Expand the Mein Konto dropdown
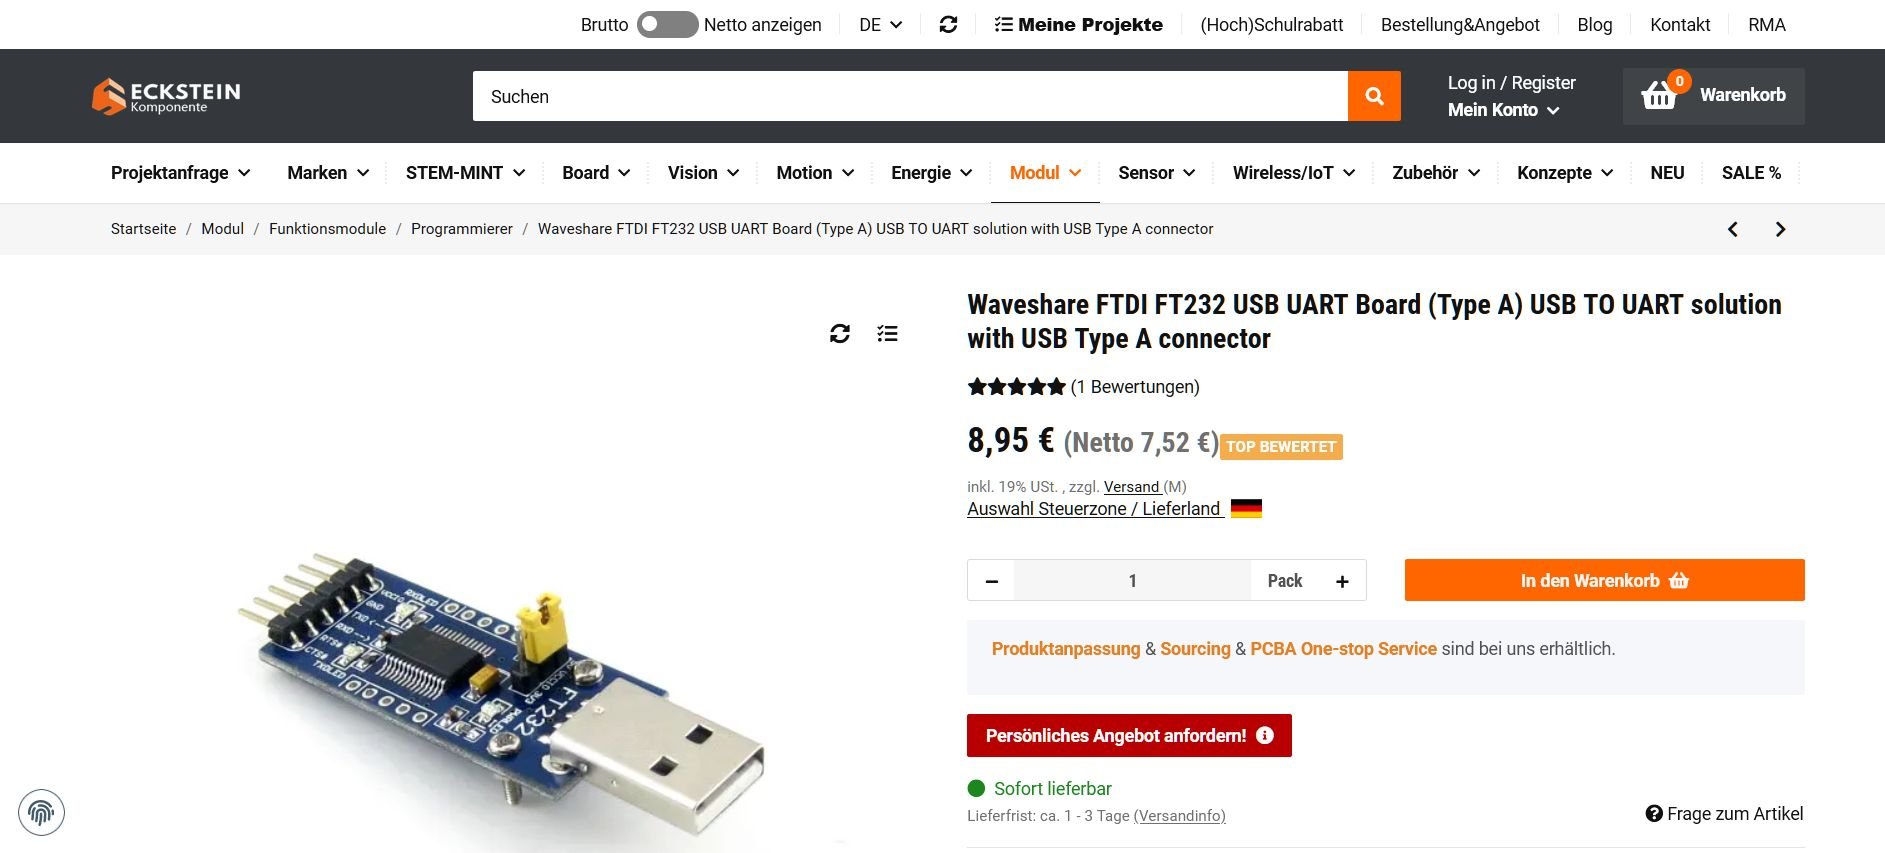The image size is (1885, 853). [x=1503, y=110]
